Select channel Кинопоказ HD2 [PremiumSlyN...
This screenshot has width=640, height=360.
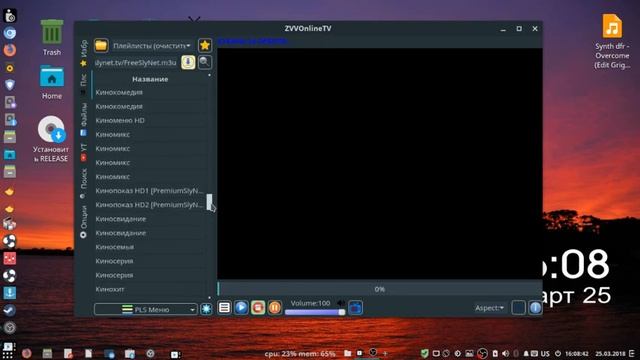pos(150,204)
